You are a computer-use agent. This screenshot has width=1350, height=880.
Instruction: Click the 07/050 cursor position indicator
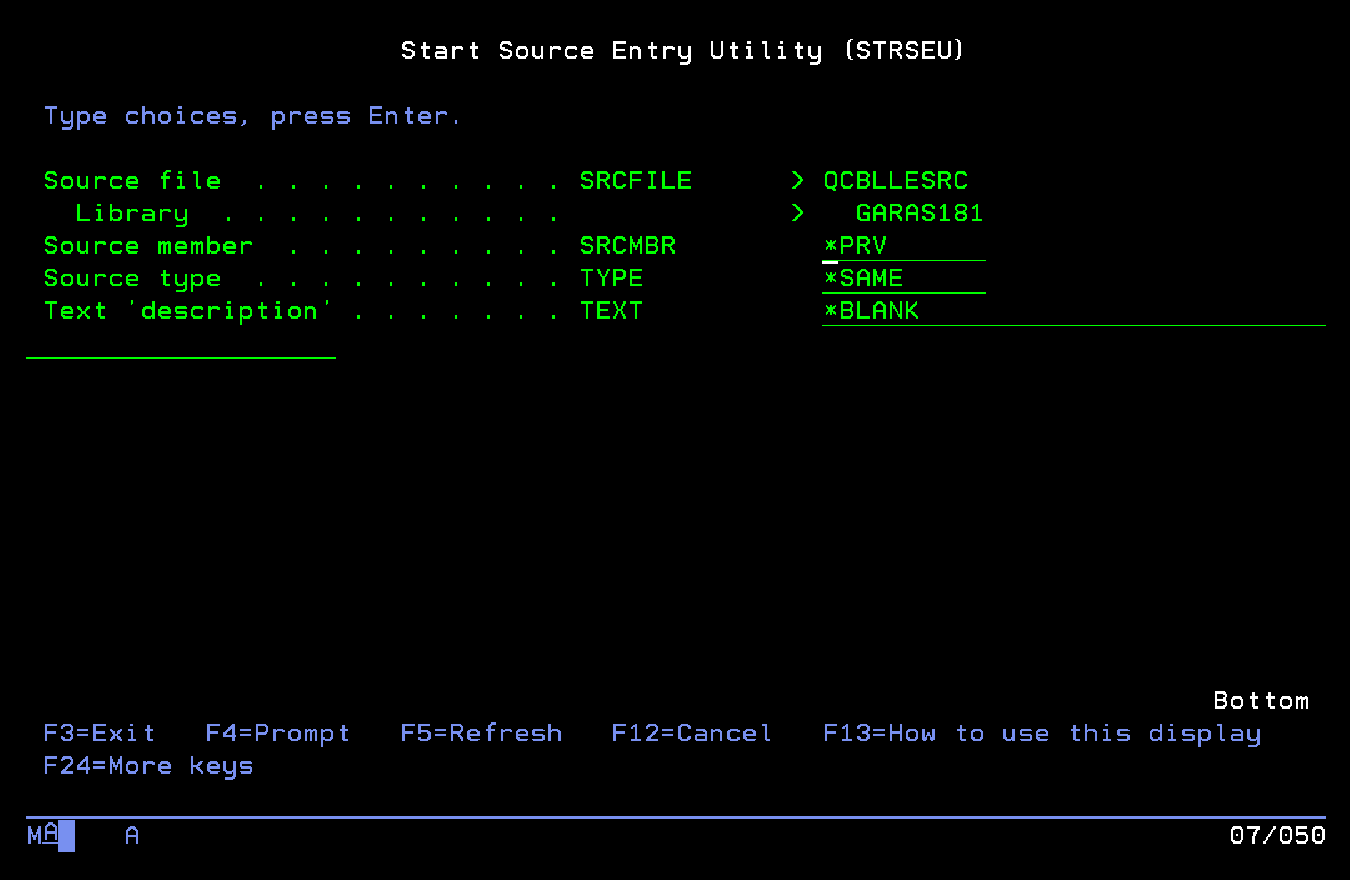pos(1277,836)
